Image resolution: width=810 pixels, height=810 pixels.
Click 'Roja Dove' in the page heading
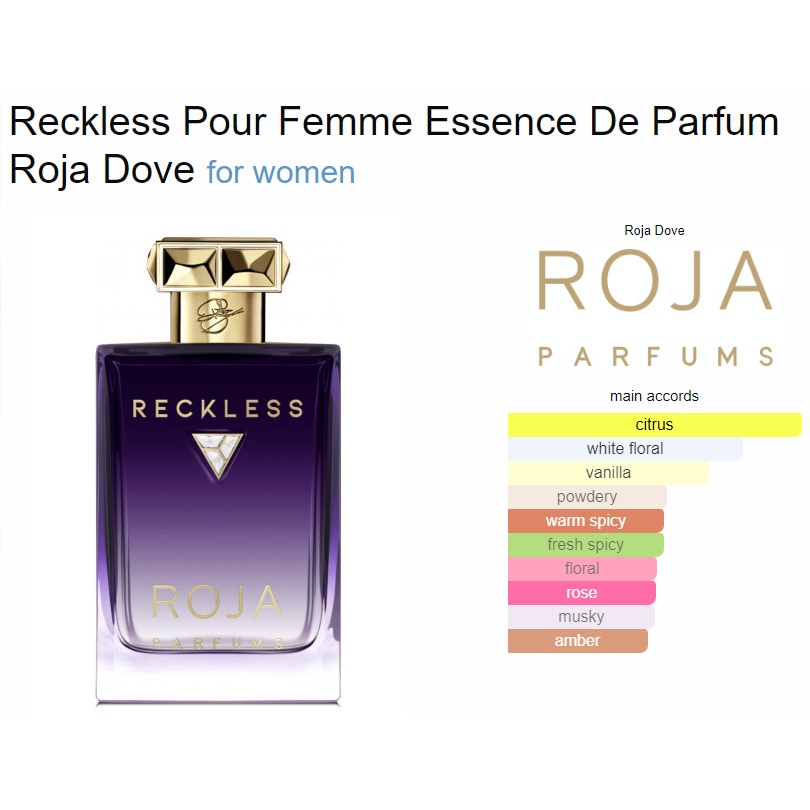tap(102, 169)
